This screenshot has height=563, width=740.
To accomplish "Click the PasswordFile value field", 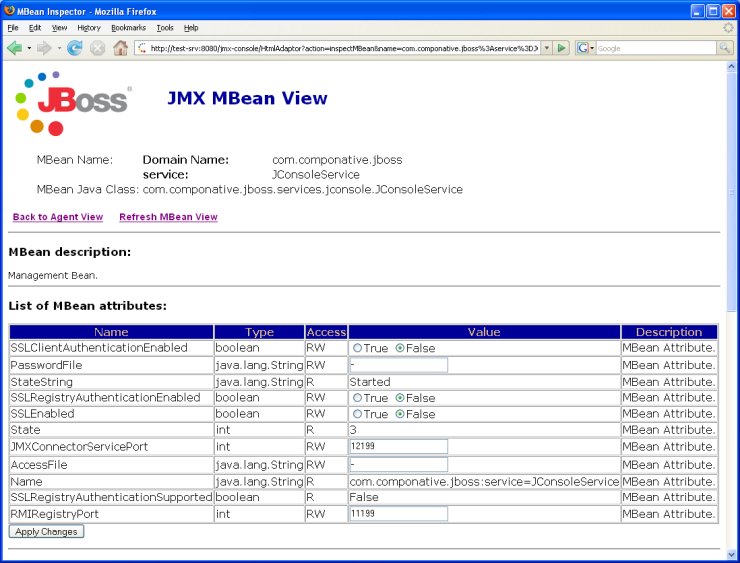I will pyautogui.click(x=398, y=365).
